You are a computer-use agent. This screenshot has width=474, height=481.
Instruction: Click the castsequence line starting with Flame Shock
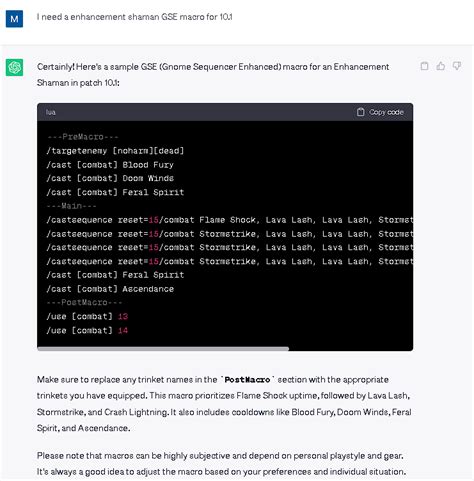coord(230,220)
